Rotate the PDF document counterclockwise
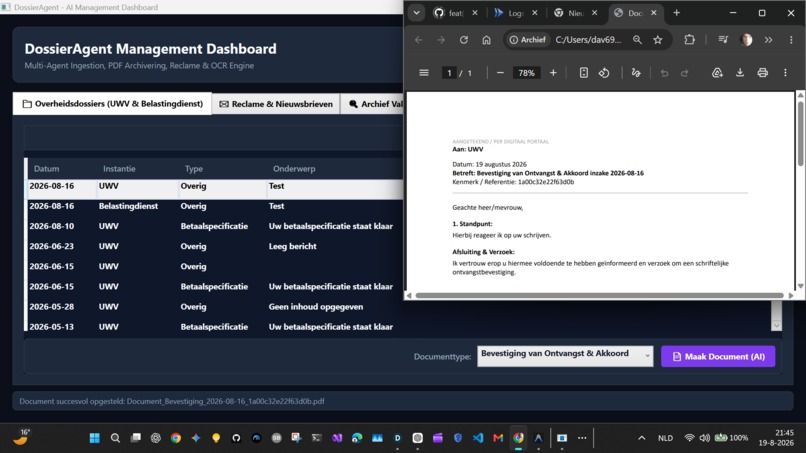The width and height of the screenshot is (806, 453). [604, 73]
